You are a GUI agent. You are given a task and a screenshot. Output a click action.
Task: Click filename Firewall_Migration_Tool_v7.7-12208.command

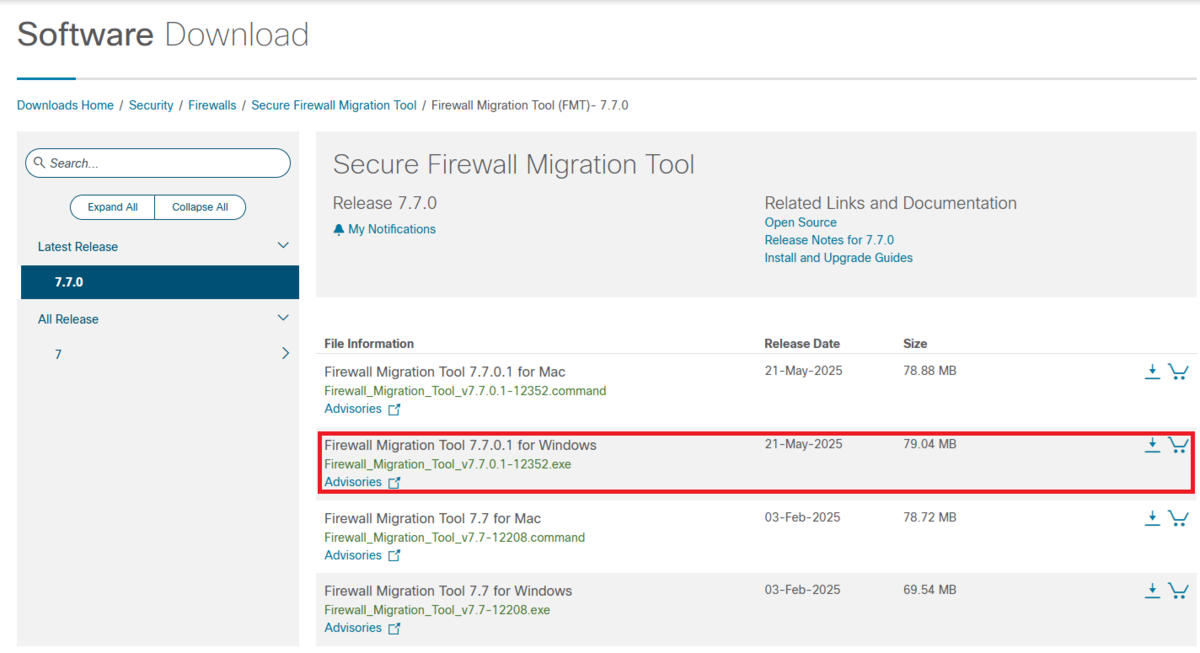click(x=454, y=537)
